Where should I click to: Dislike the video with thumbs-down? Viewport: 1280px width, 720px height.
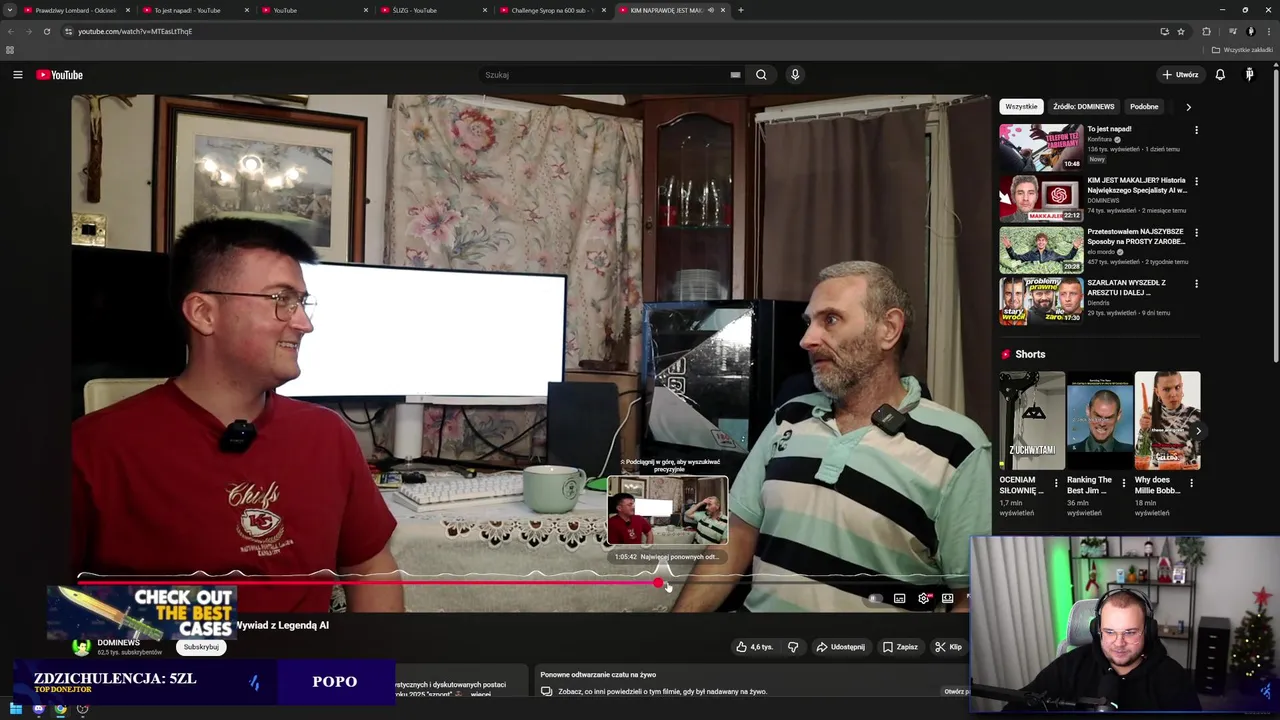pos(793,647)
